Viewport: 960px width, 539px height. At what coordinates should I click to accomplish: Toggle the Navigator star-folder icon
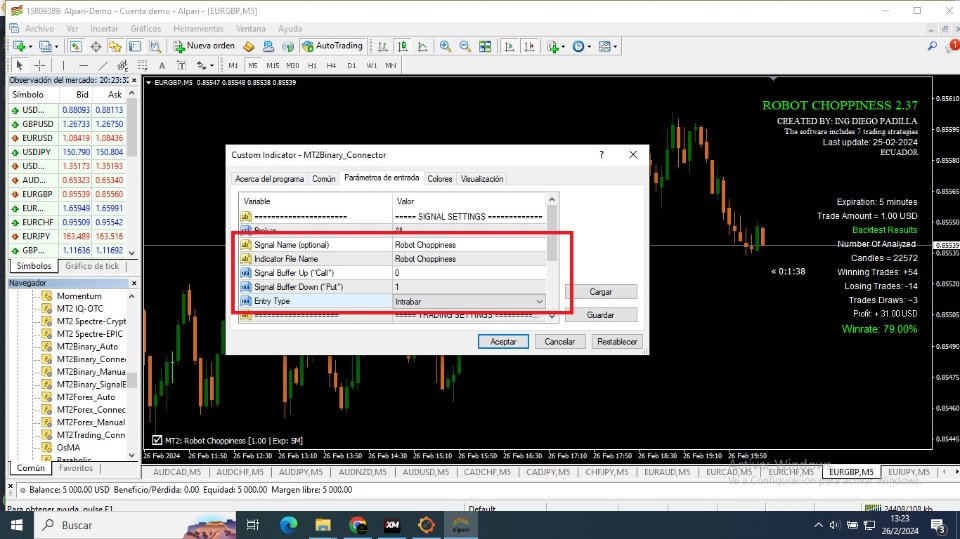pyautogui.click(x=115, y=47)
